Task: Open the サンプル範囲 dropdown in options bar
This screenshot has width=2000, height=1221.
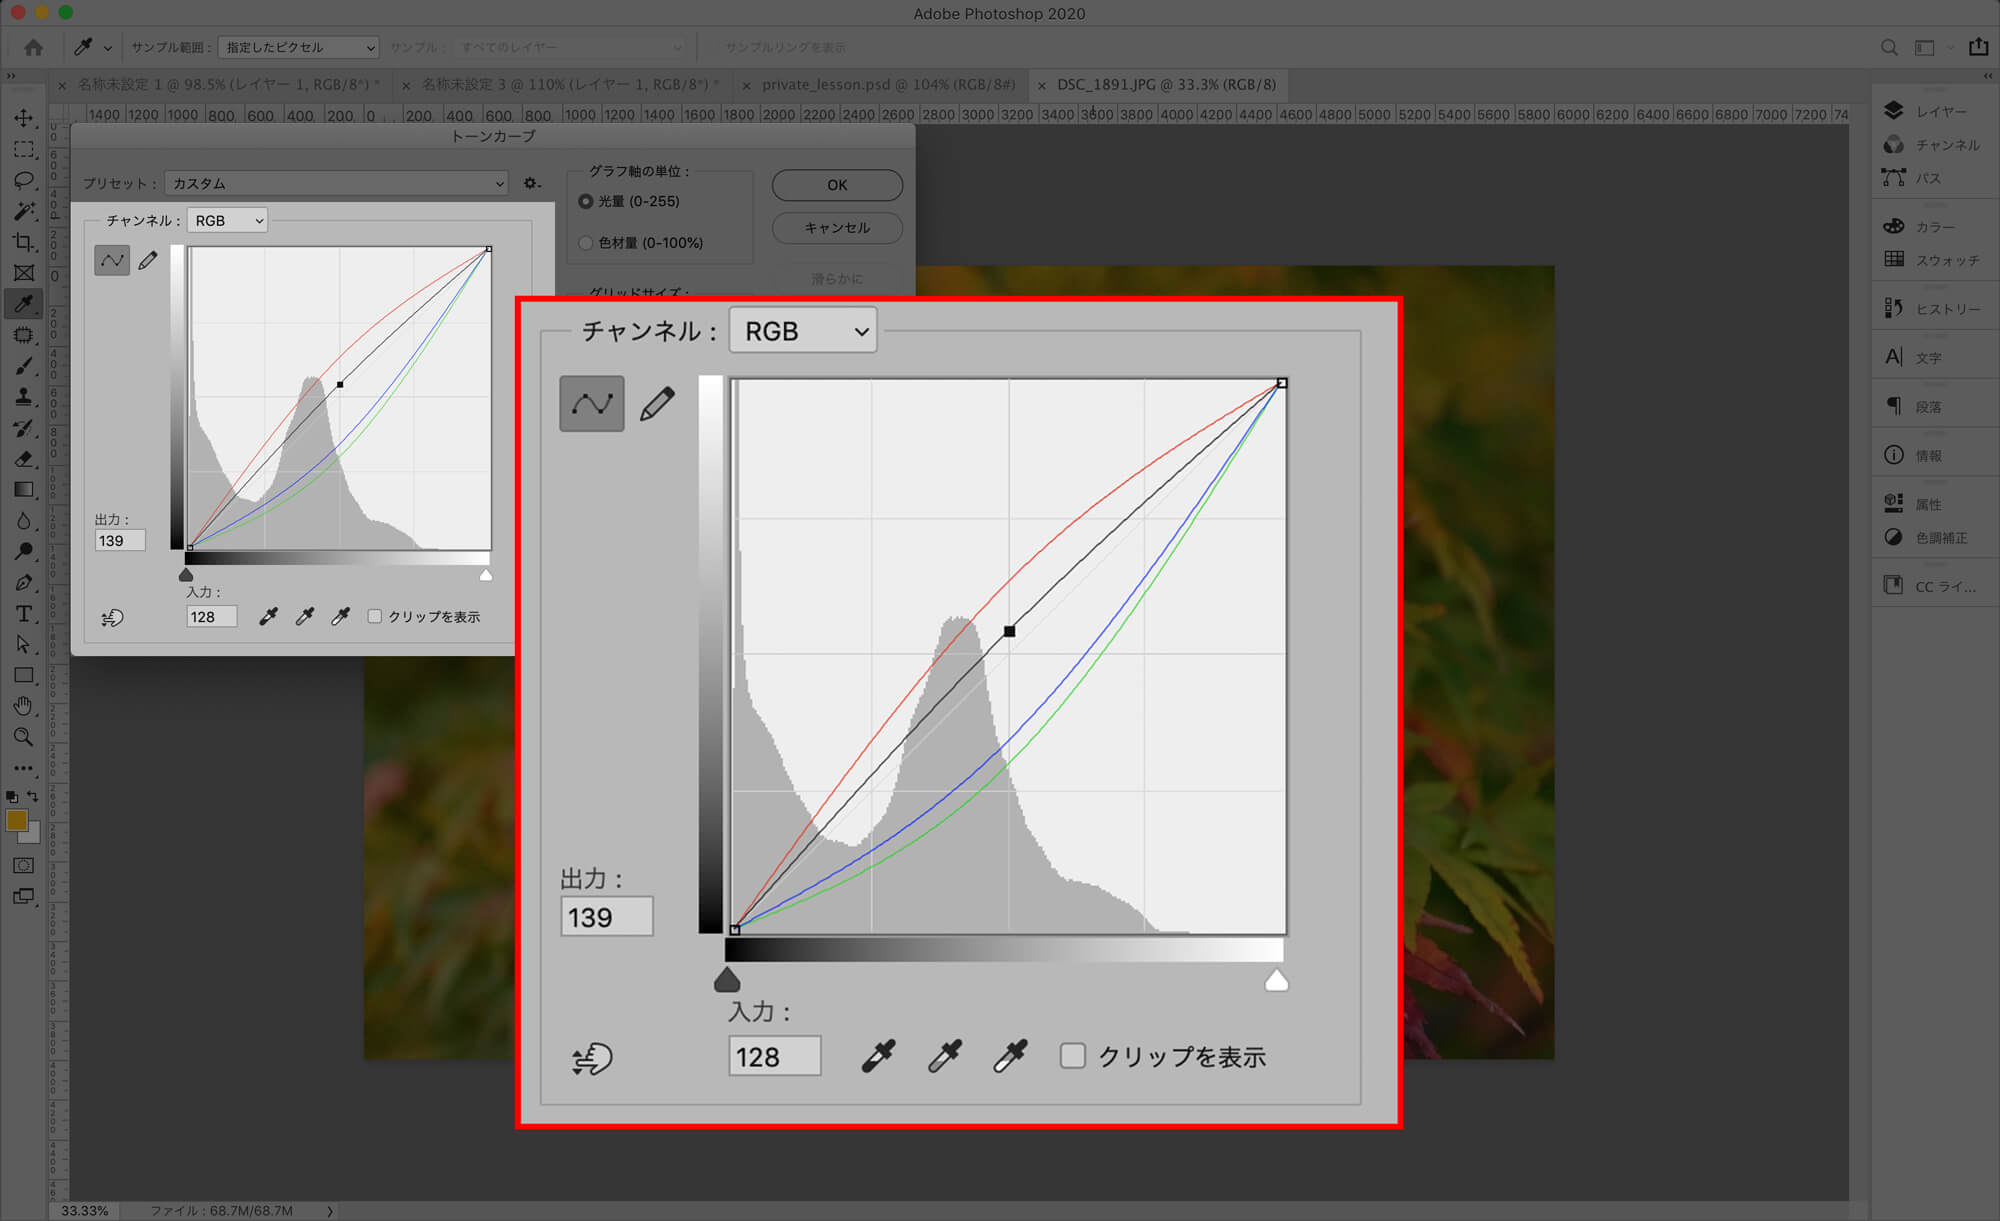Action: [298, 47]
